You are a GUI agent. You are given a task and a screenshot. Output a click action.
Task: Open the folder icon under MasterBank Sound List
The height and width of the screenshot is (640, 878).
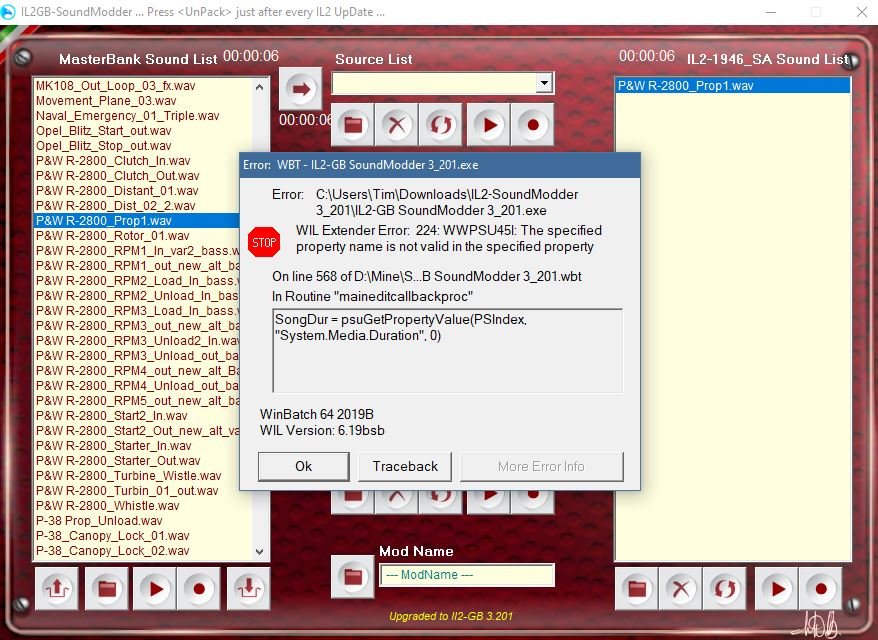(106, 588)
